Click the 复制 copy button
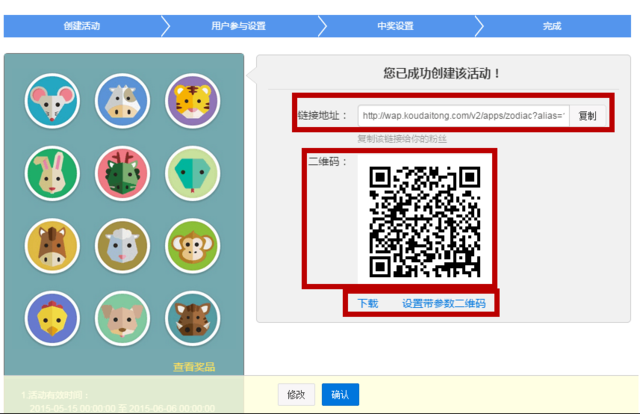Viewport: 640px width, 414px height. point(587,116)
